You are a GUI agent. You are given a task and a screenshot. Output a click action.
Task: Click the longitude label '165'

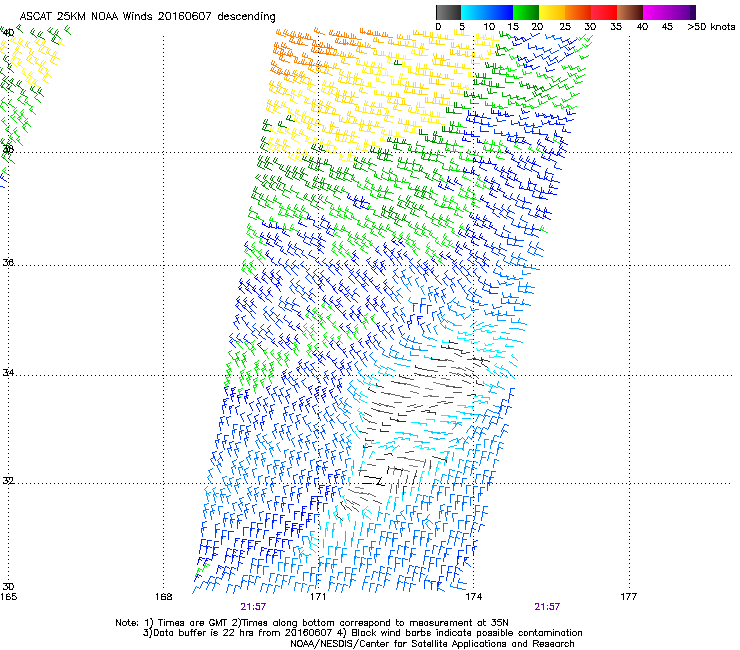[8, 597]
